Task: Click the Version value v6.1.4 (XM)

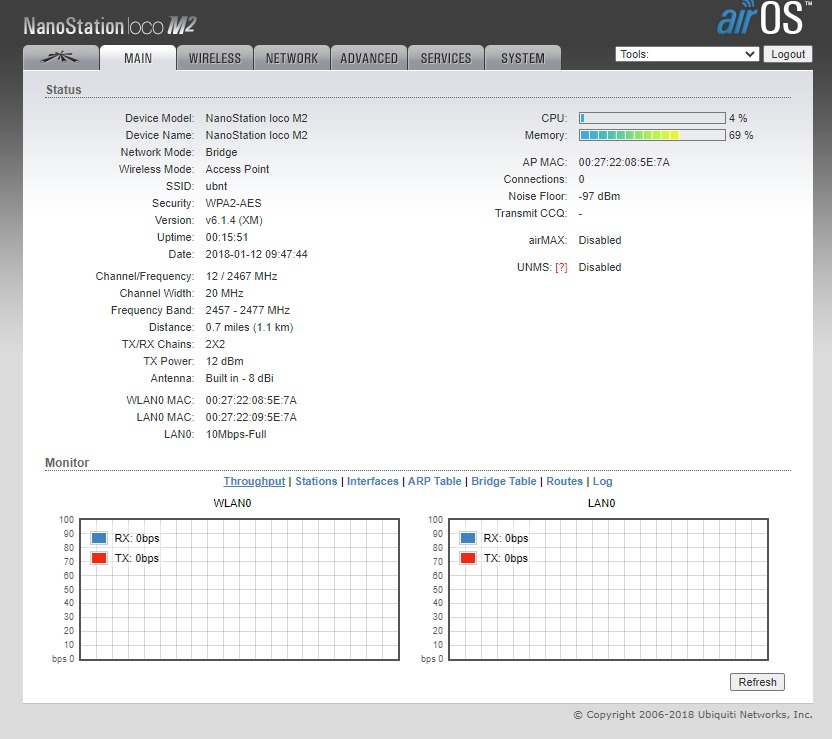Action: tap(234, 220)
